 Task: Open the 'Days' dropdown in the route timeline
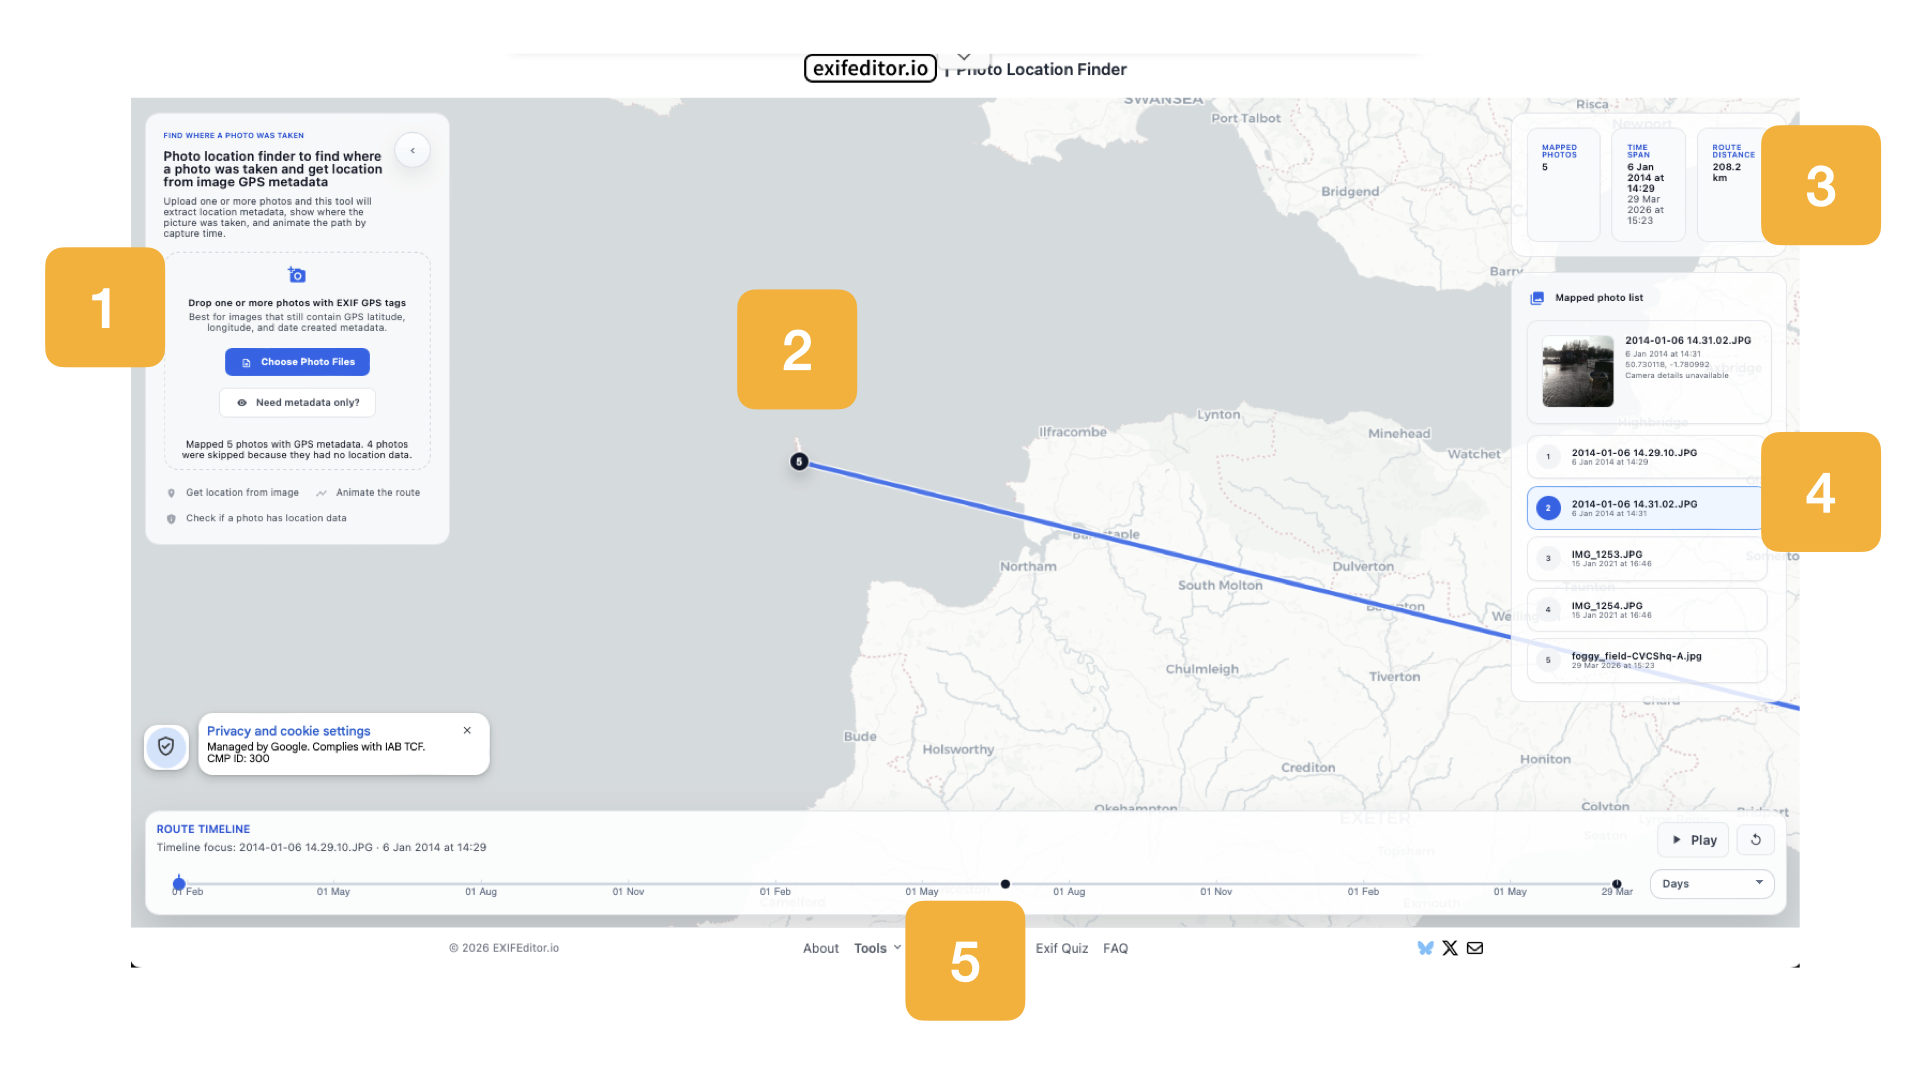click(x=1711, y=883)
